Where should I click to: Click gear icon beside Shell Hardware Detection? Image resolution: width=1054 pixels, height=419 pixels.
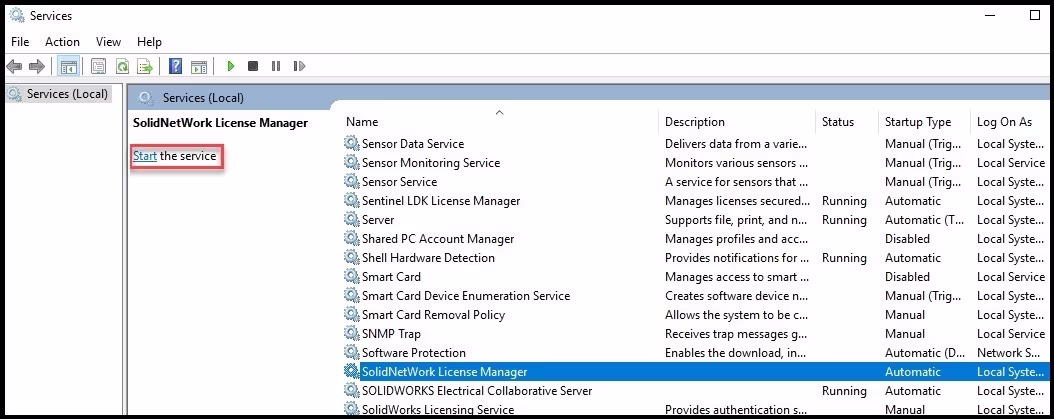pos(352,258)
